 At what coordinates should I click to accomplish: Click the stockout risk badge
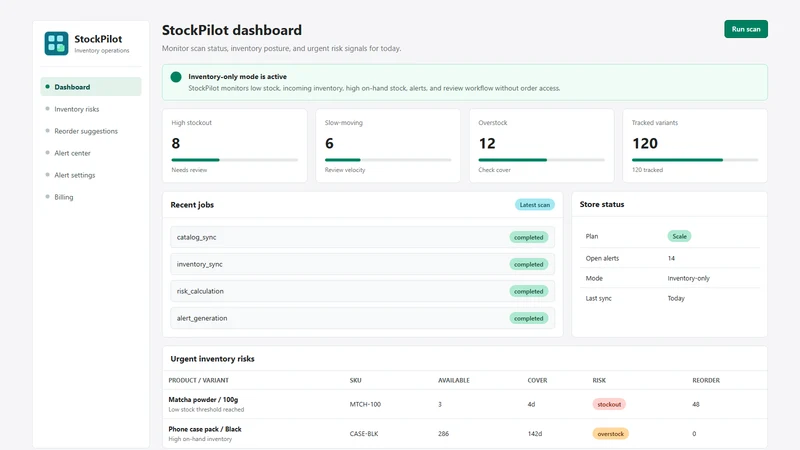609,404
